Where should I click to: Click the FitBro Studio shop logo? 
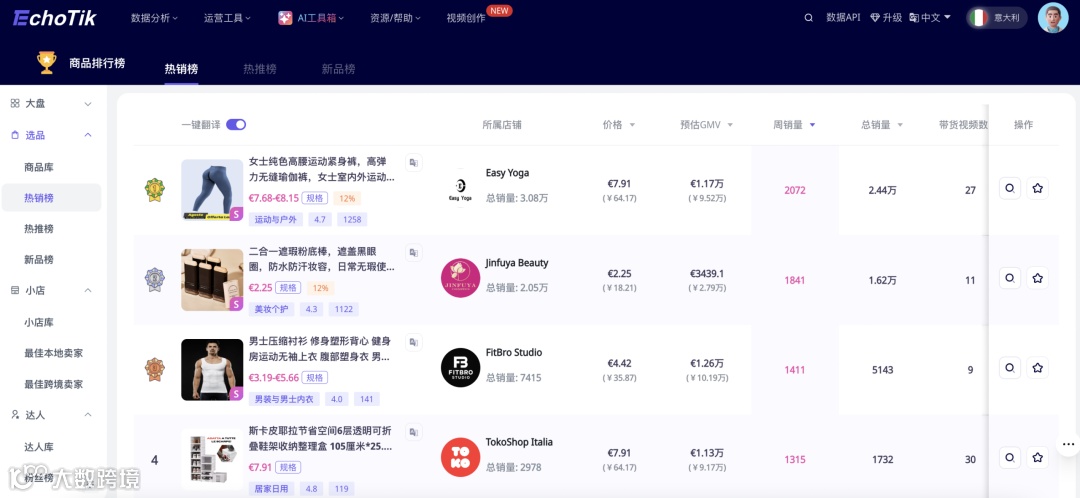coord(460,368)
